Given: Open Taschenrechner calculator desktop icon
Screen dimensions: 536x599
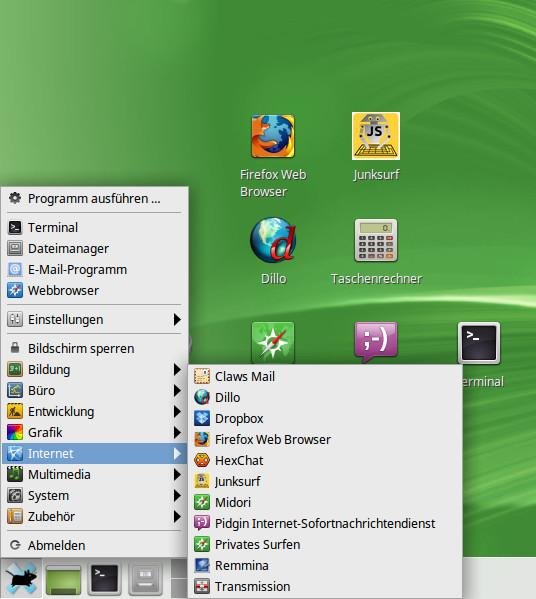Looking at the screenshot, I should click(x=376, y=240).
